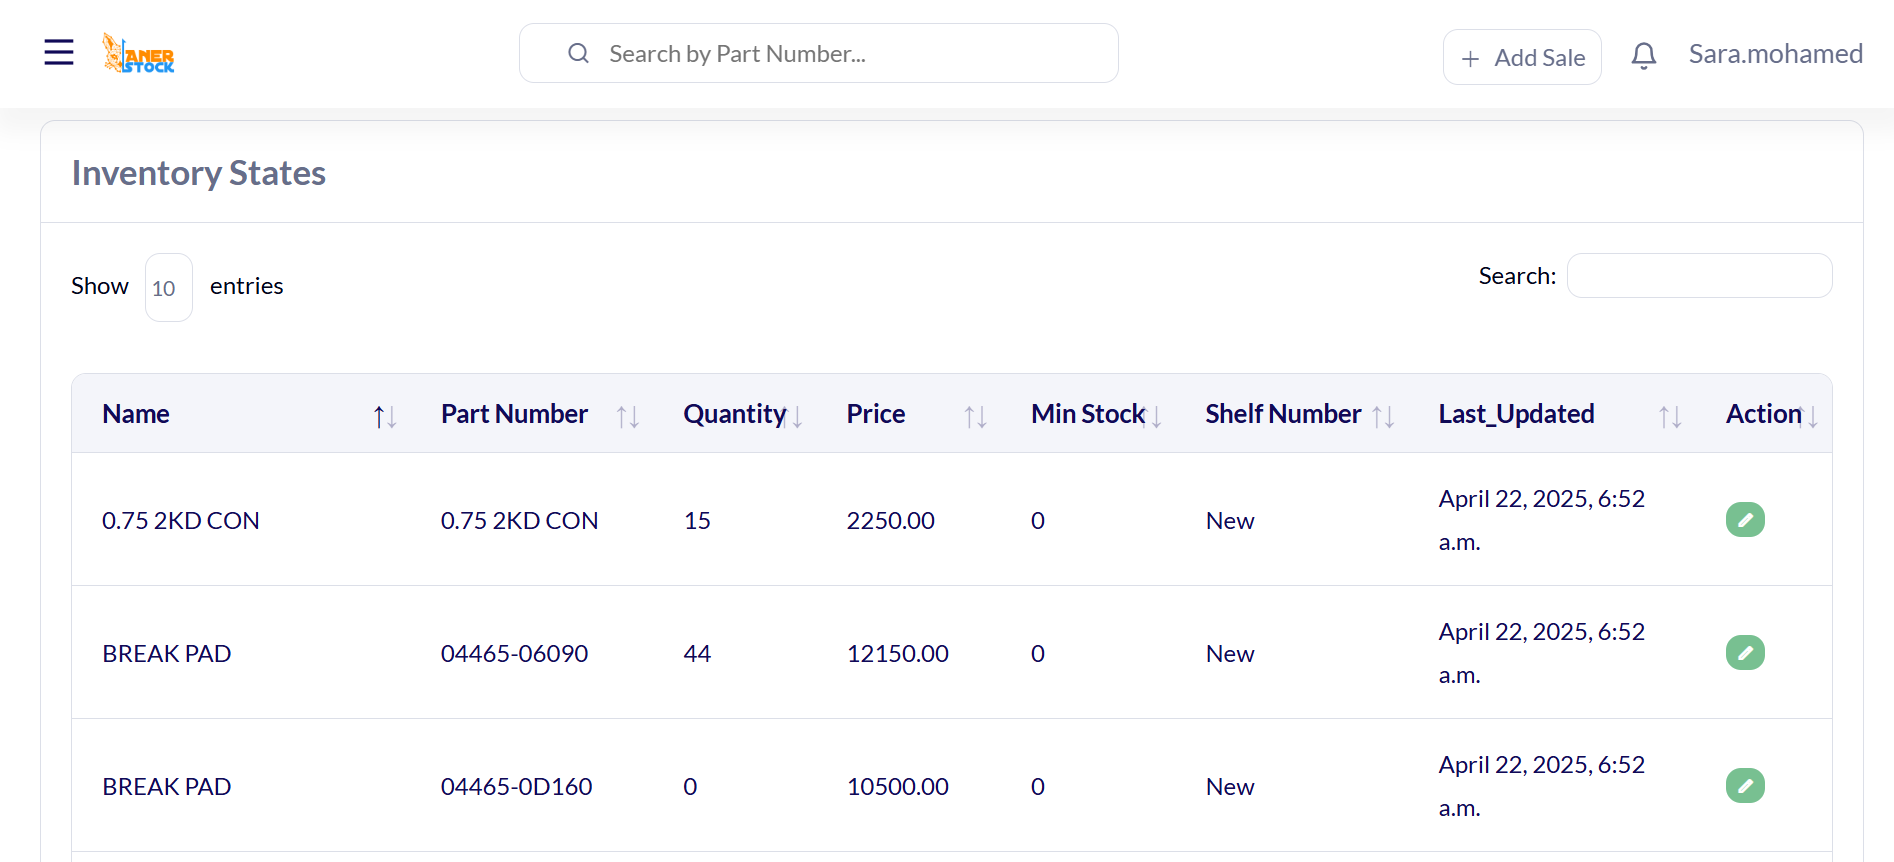The image size is (1894, 862).
Task: Sort table by Price column
Action: point(875,414)
